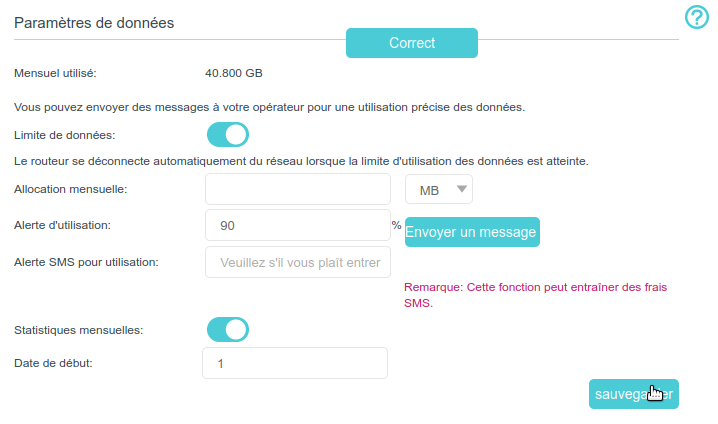This screenshot has height=424, width=718.
Task: Click the sauvegarder button
Action: pos(634,394)
